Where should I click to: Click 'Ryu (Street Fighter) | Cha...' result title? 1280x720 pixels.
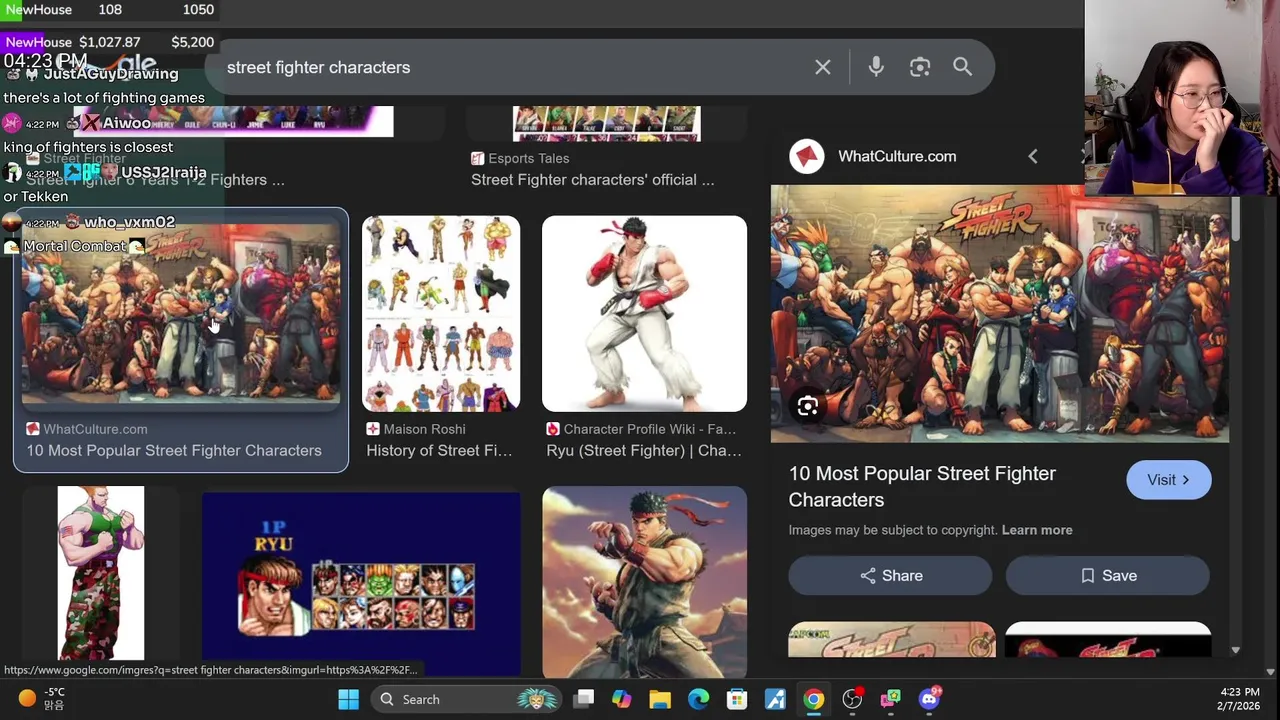pos(644,451)
